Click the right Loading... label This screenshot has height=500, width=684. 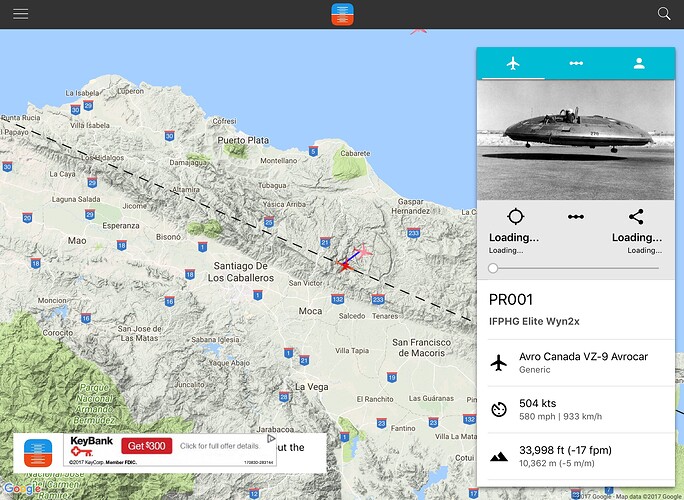click(637, 237)
